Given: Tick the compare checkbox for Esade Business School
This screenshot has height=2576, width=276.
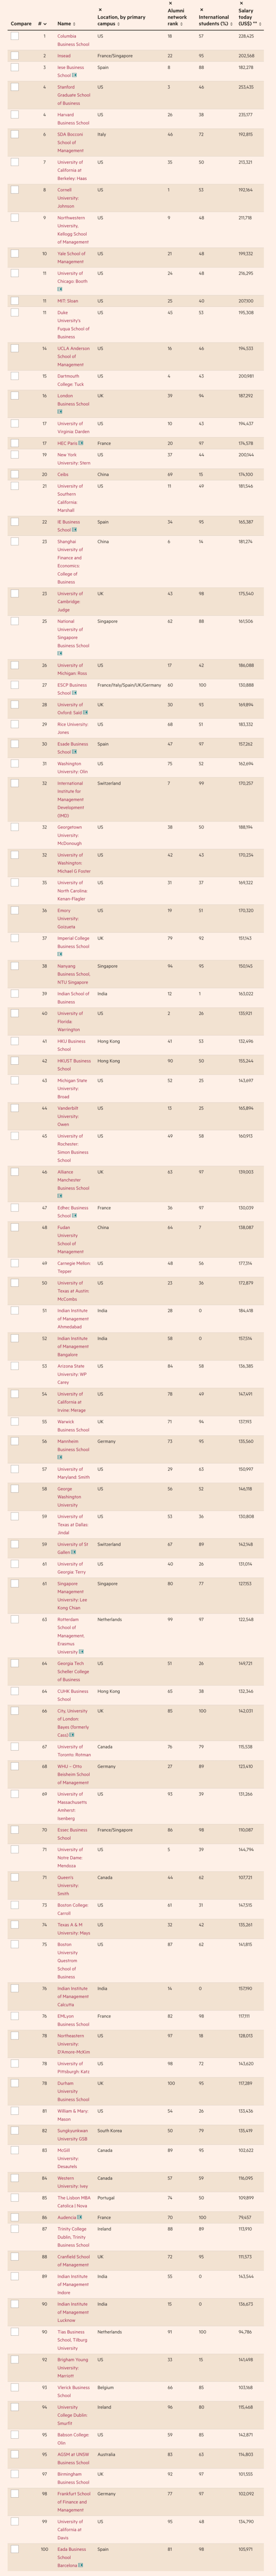Looking at the screenshot, I should [15, 744].
